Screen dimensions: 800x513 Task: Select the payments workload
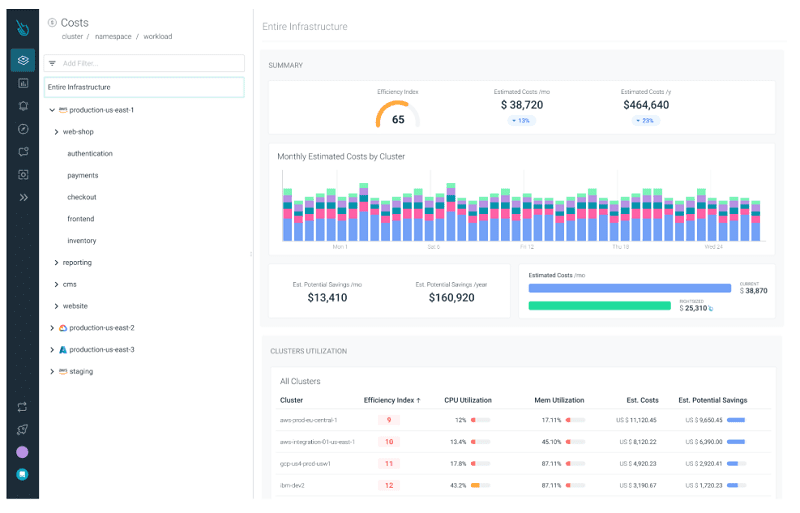point(83,176)
